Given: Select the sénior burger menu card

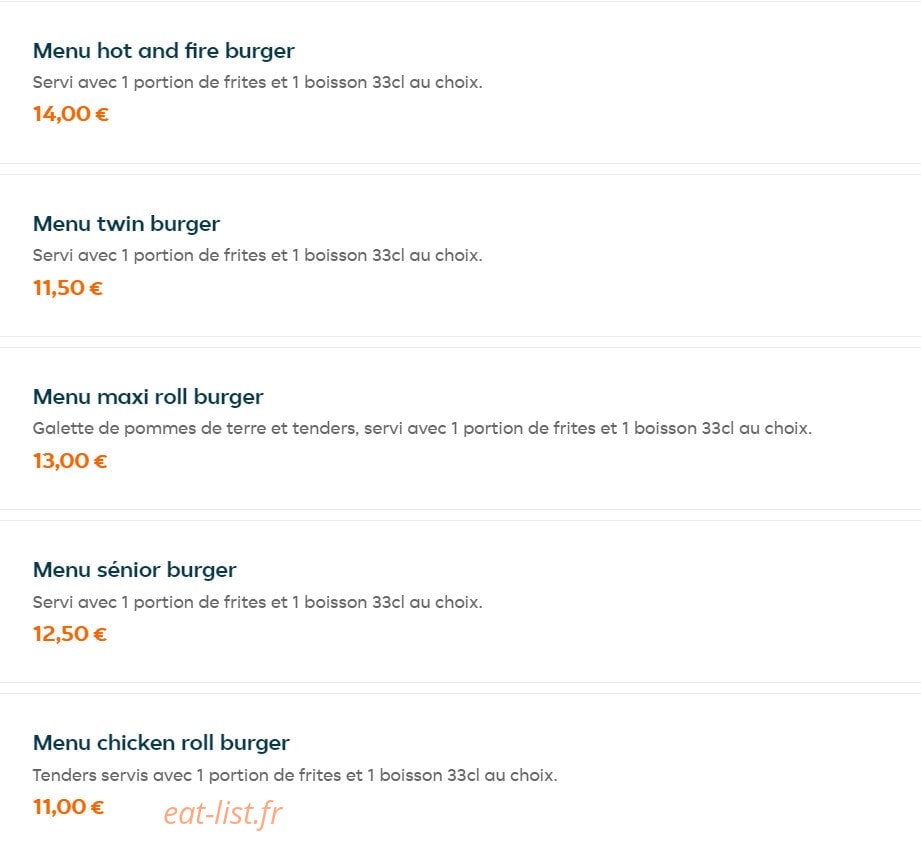Looking at the screenshot, I should click(x=460, y=601).
